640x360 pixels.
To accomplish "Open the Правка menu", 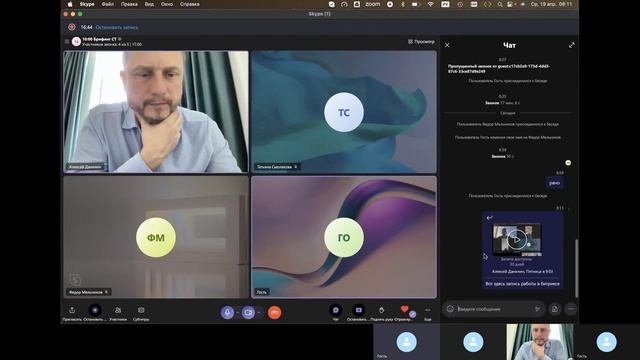I will tap(129, 4).
